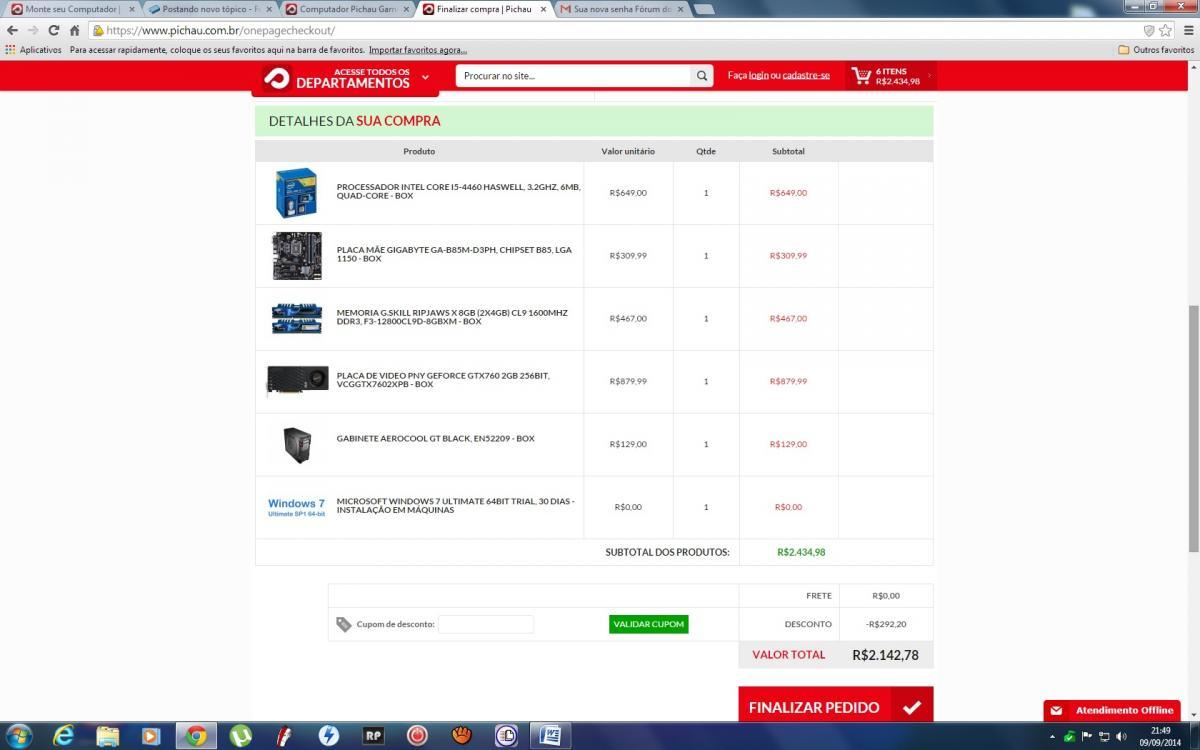The width and height of the screenshot is (1200, 750).
Task: Open the Windows Start menu
Action: [18, 736]
